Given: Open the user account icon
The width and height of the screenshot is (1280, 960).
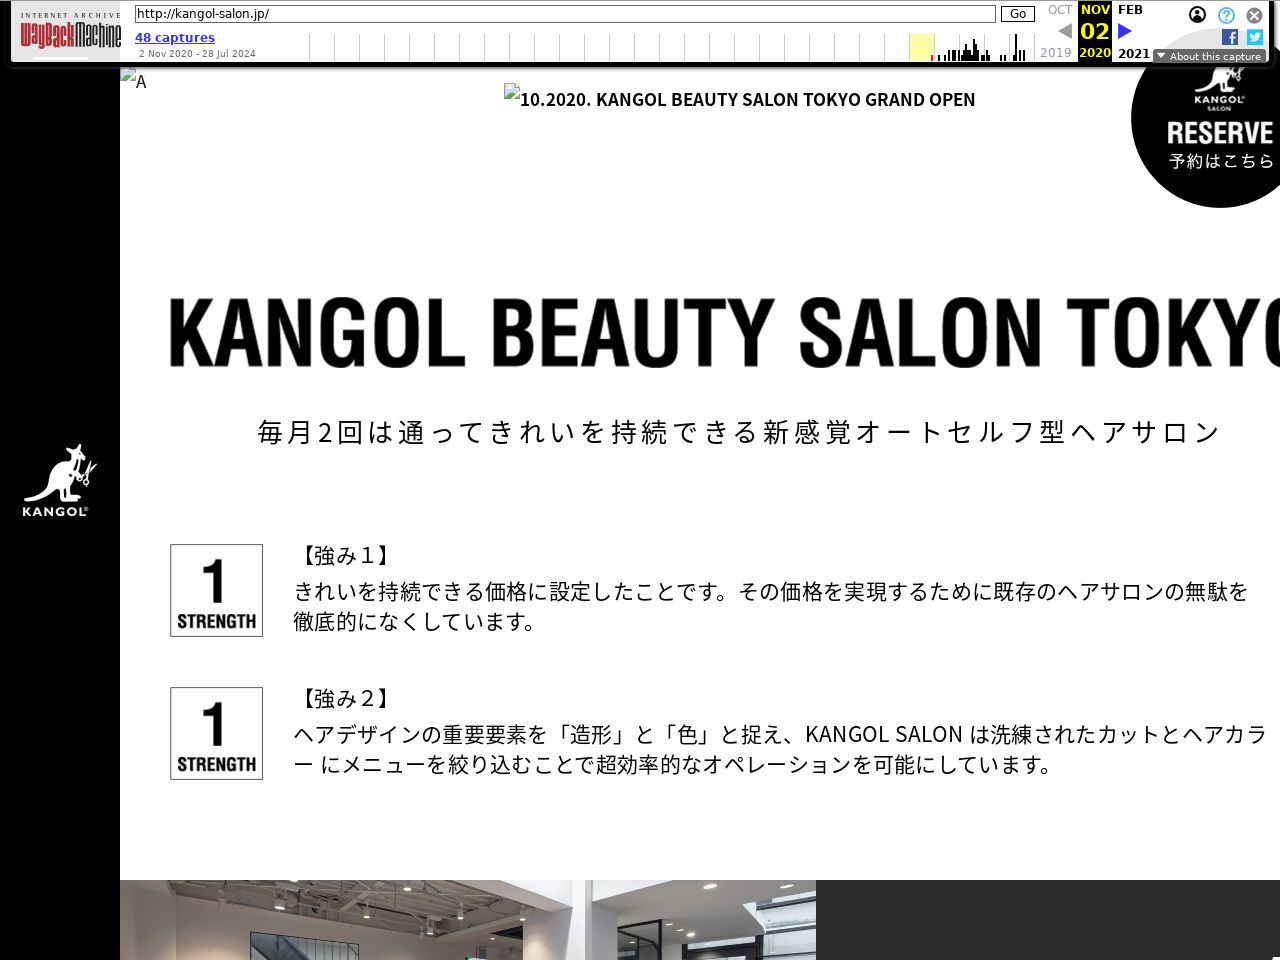Looking at the screenshot, I should (1197, 15).
